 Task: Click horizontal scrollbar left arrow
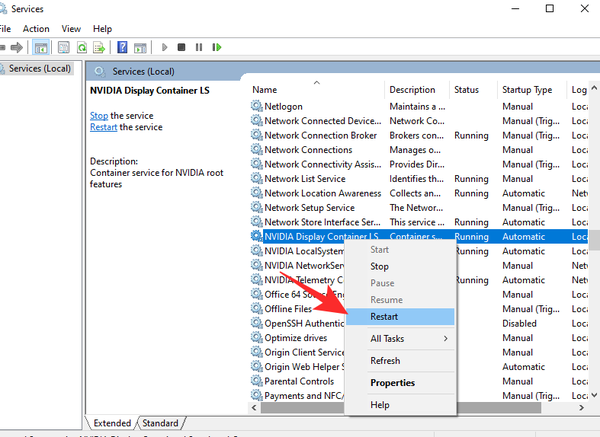(x=254, y=408)
